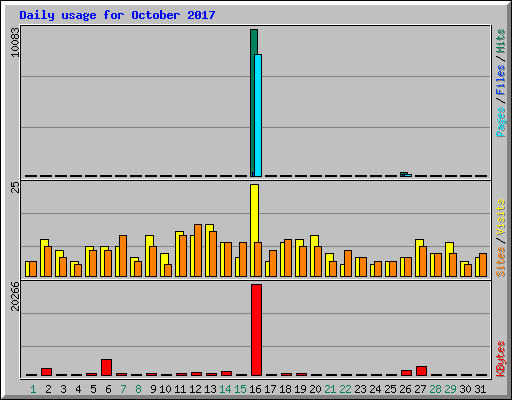The image size is (512, 400).
Task: Click the day 29 x-axis label
Action: 450,389
